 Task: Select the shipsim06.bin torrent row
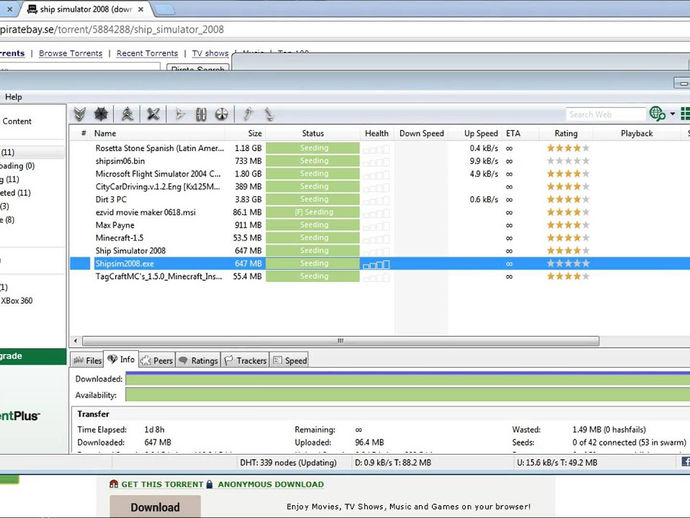[x=379, y=161]
